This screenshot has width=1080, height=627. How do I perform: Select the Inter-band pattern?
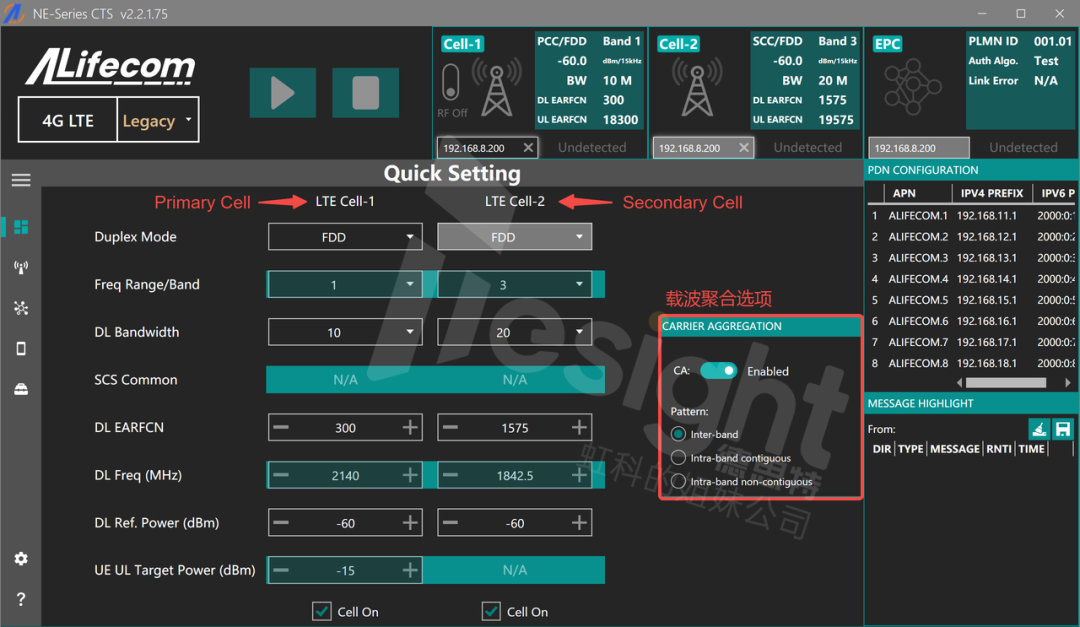point(678,434)
